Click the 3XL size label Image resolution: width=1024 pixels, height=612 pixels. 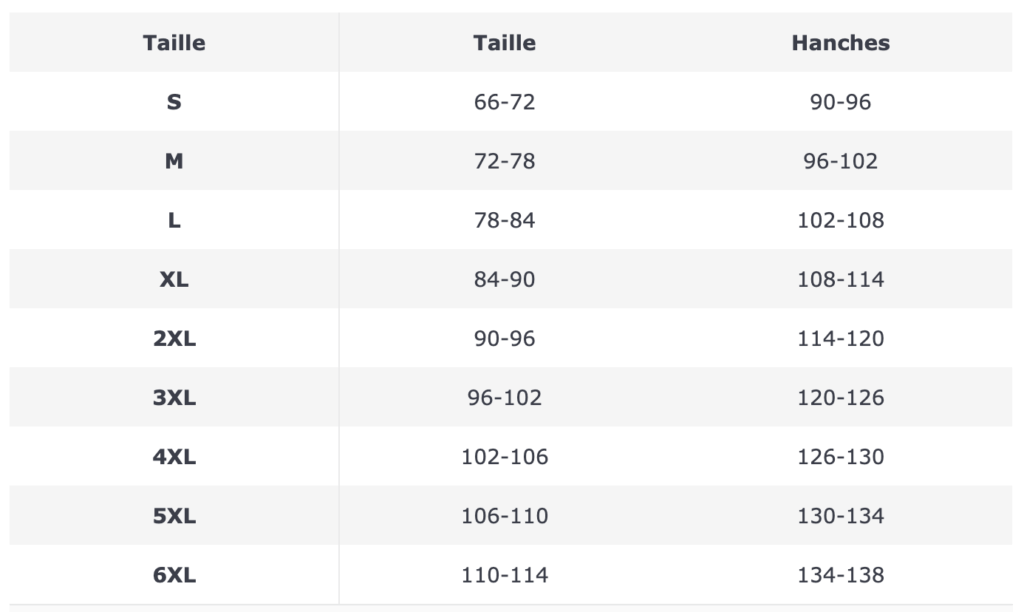coord(174,397)
